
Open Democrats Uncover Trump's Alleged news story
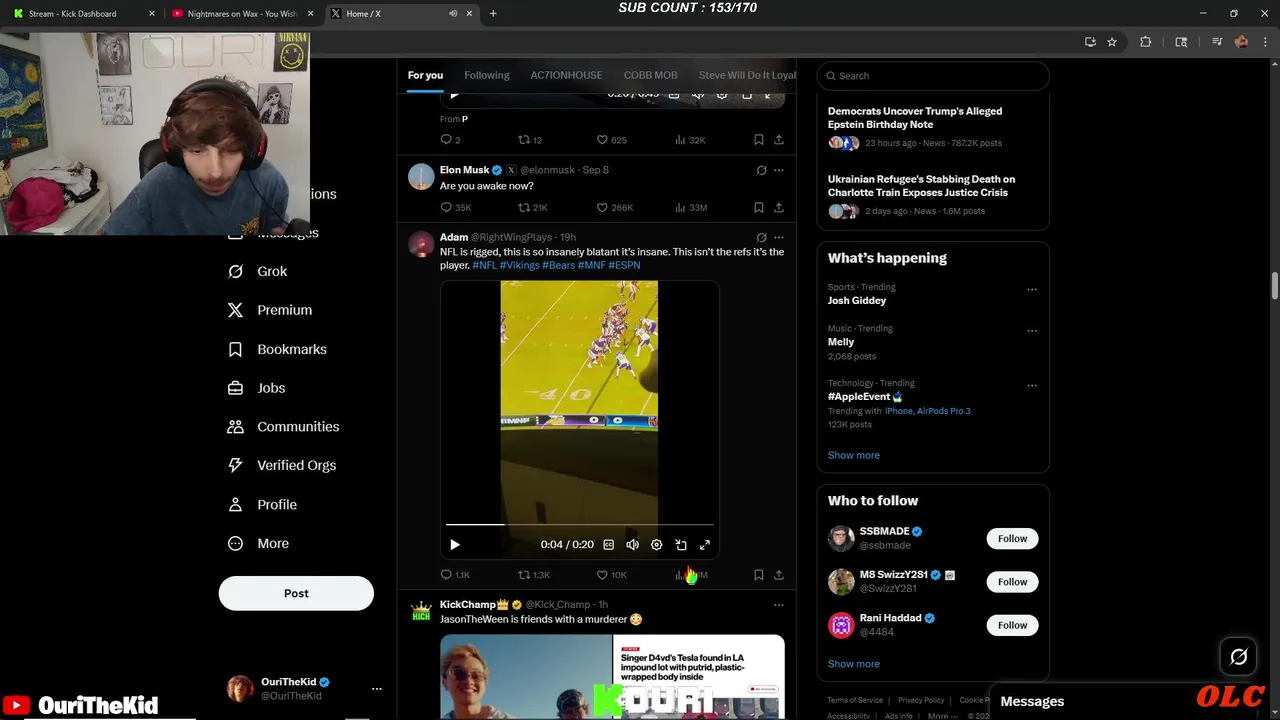(x=914, y=118)
